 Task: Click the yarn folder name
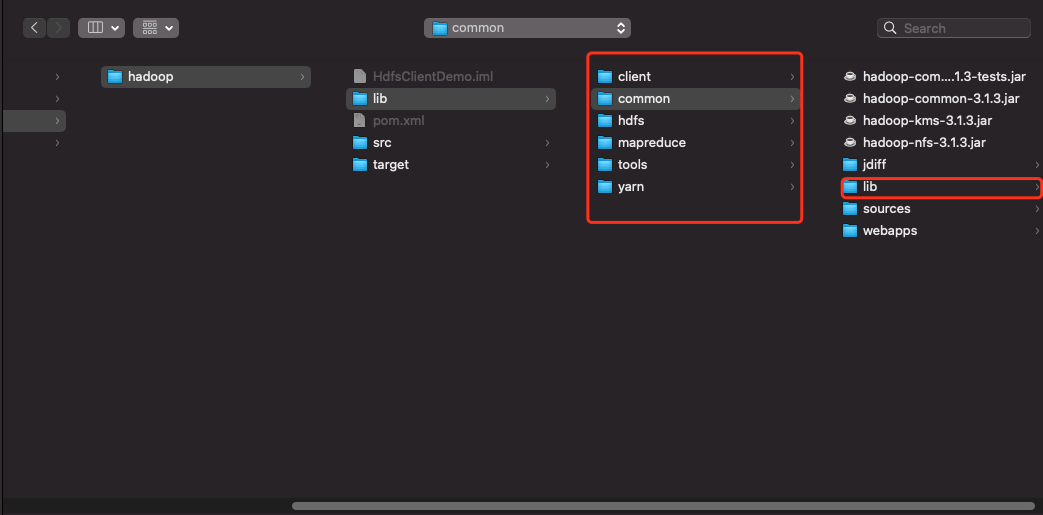point(631,186)
